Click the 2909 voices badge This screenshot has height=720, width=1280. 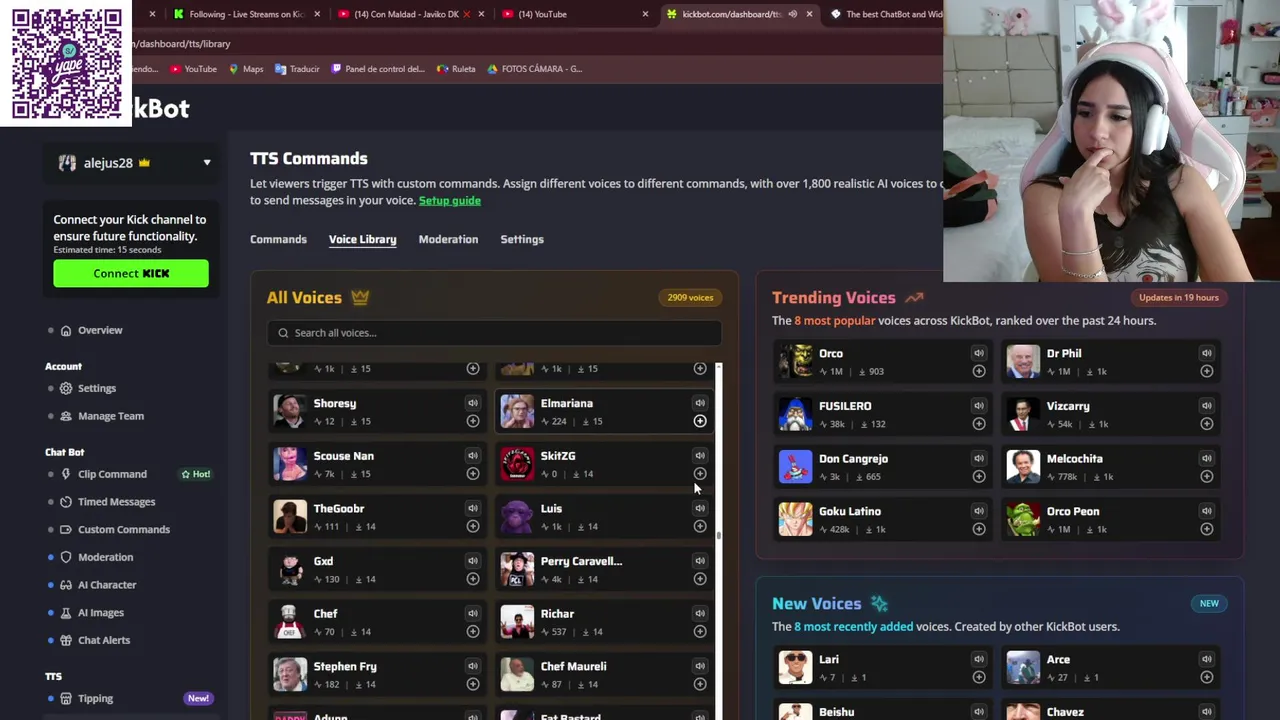690,297
